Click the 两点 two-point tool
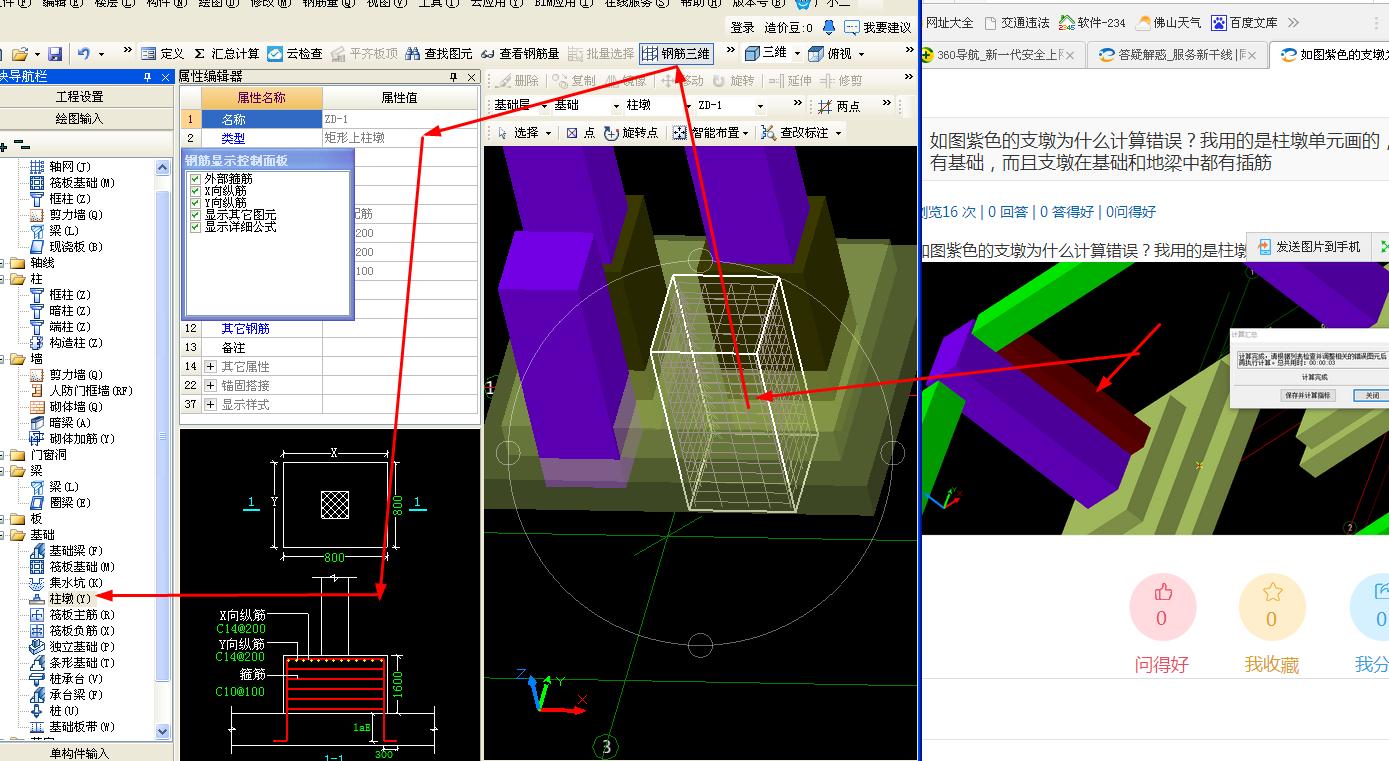This screenshot has width=1389, height=761. pos(839,106)
